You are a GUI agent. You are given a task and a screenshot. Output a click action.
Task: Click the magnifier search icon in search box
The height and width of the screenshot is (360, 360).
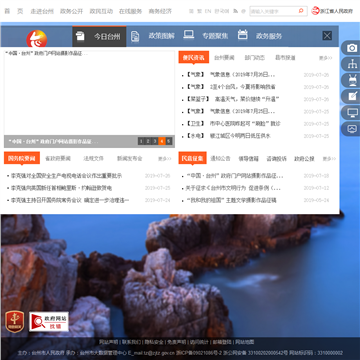(x=301, y=11)
